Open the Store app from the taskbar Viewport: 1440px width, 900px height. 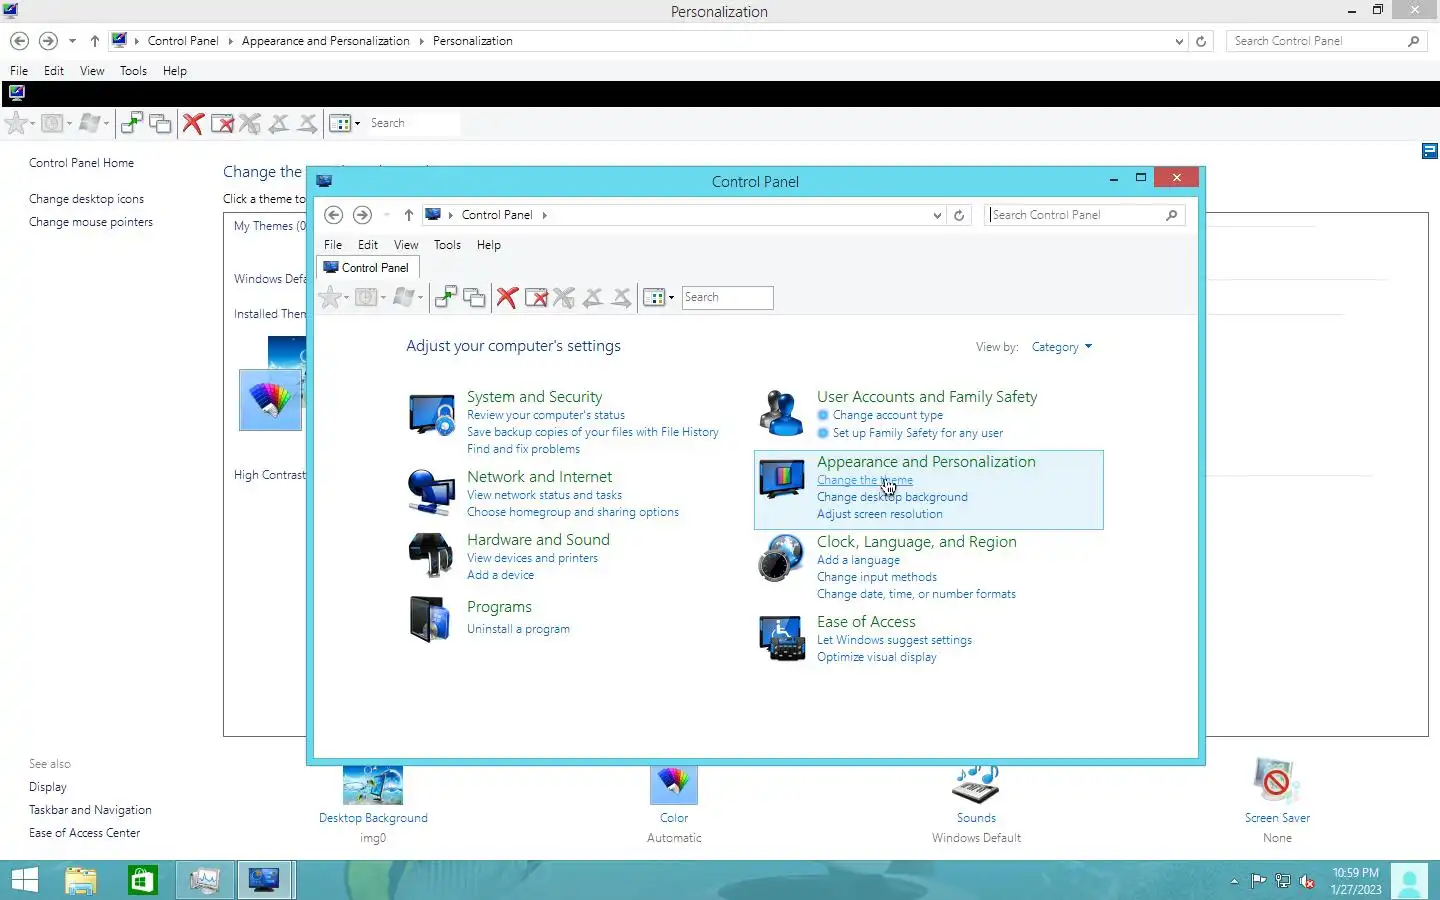[142, 880]
